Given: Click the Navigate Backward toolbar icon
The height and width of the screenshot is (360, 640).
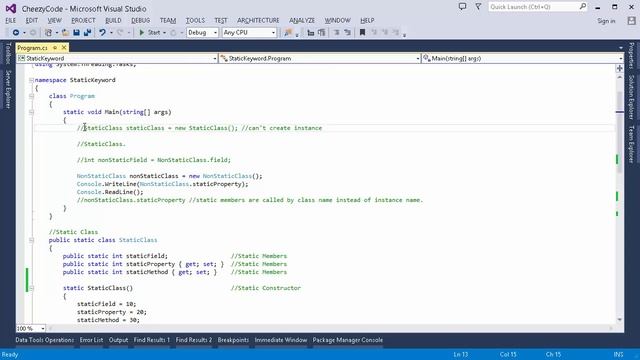Looking at the screenshot, I should (x=16, y=32).
